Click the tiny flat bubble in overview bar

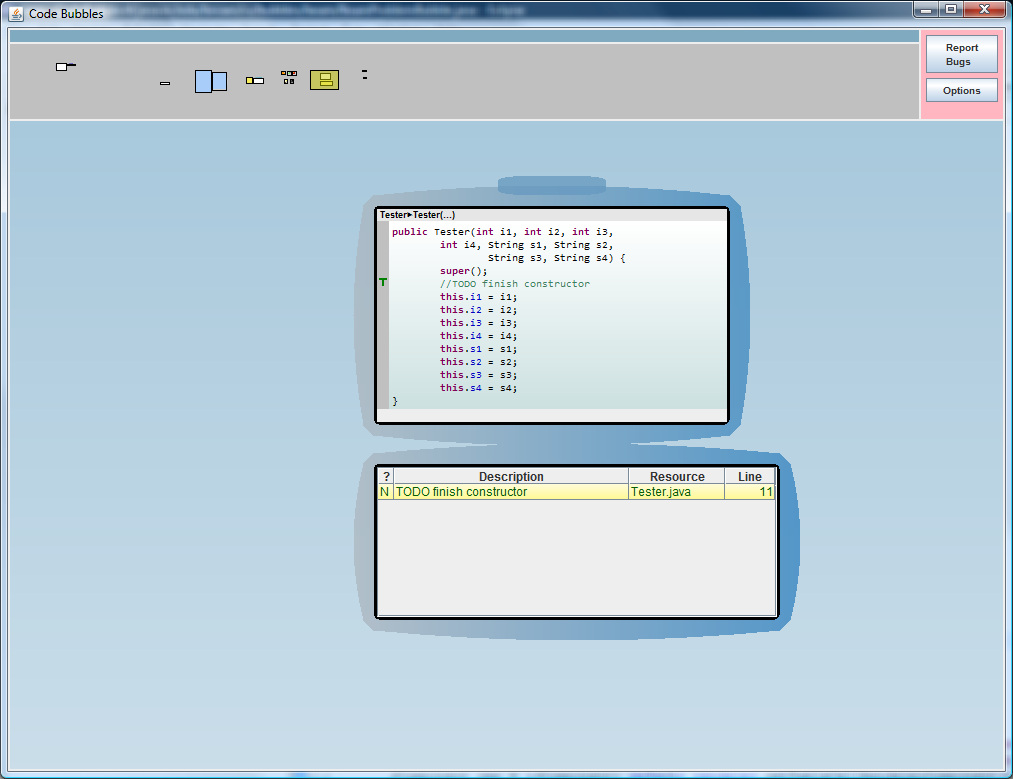[x=165, y=83]
